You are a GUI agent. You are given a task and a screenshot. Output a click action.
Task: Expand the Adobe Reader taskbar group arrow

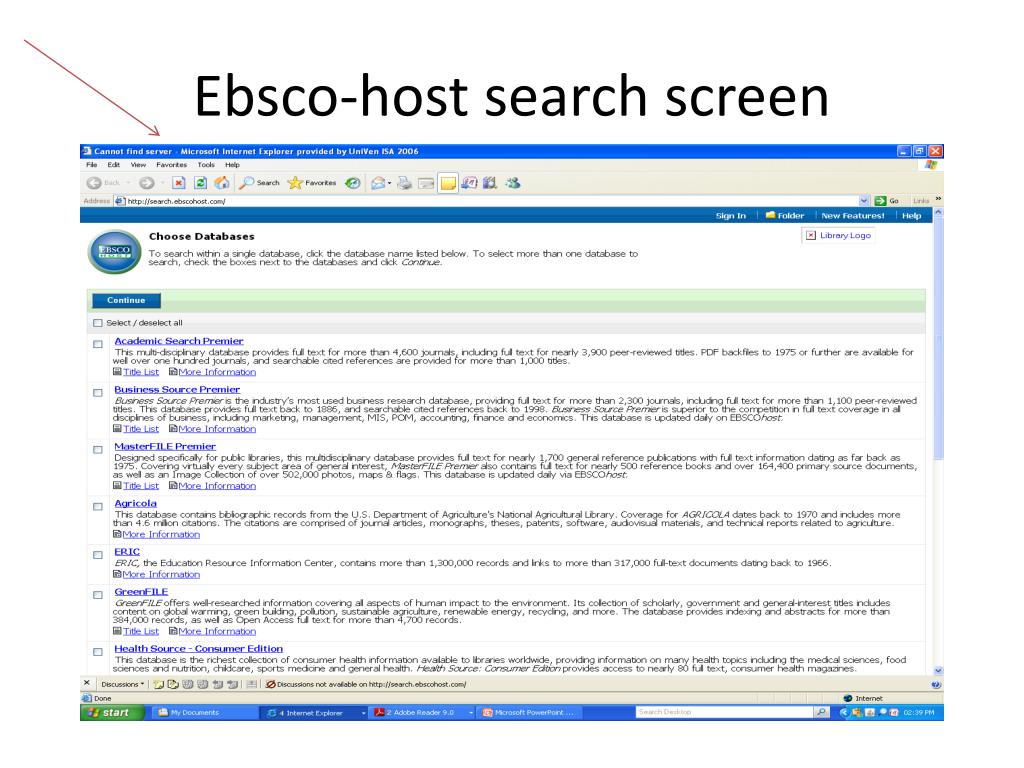[x=471, y=713]
